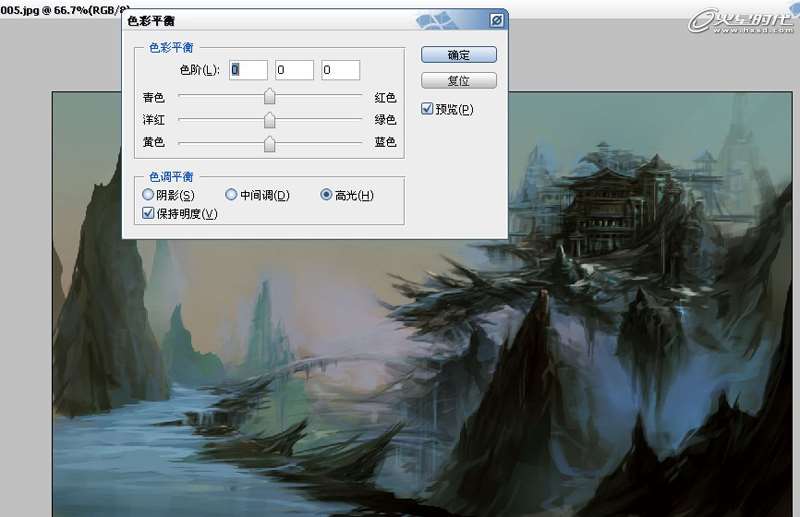Click the 青色–红色 slider handle
The height and width of the screenshot is (517, 800).
pos(269,97)
